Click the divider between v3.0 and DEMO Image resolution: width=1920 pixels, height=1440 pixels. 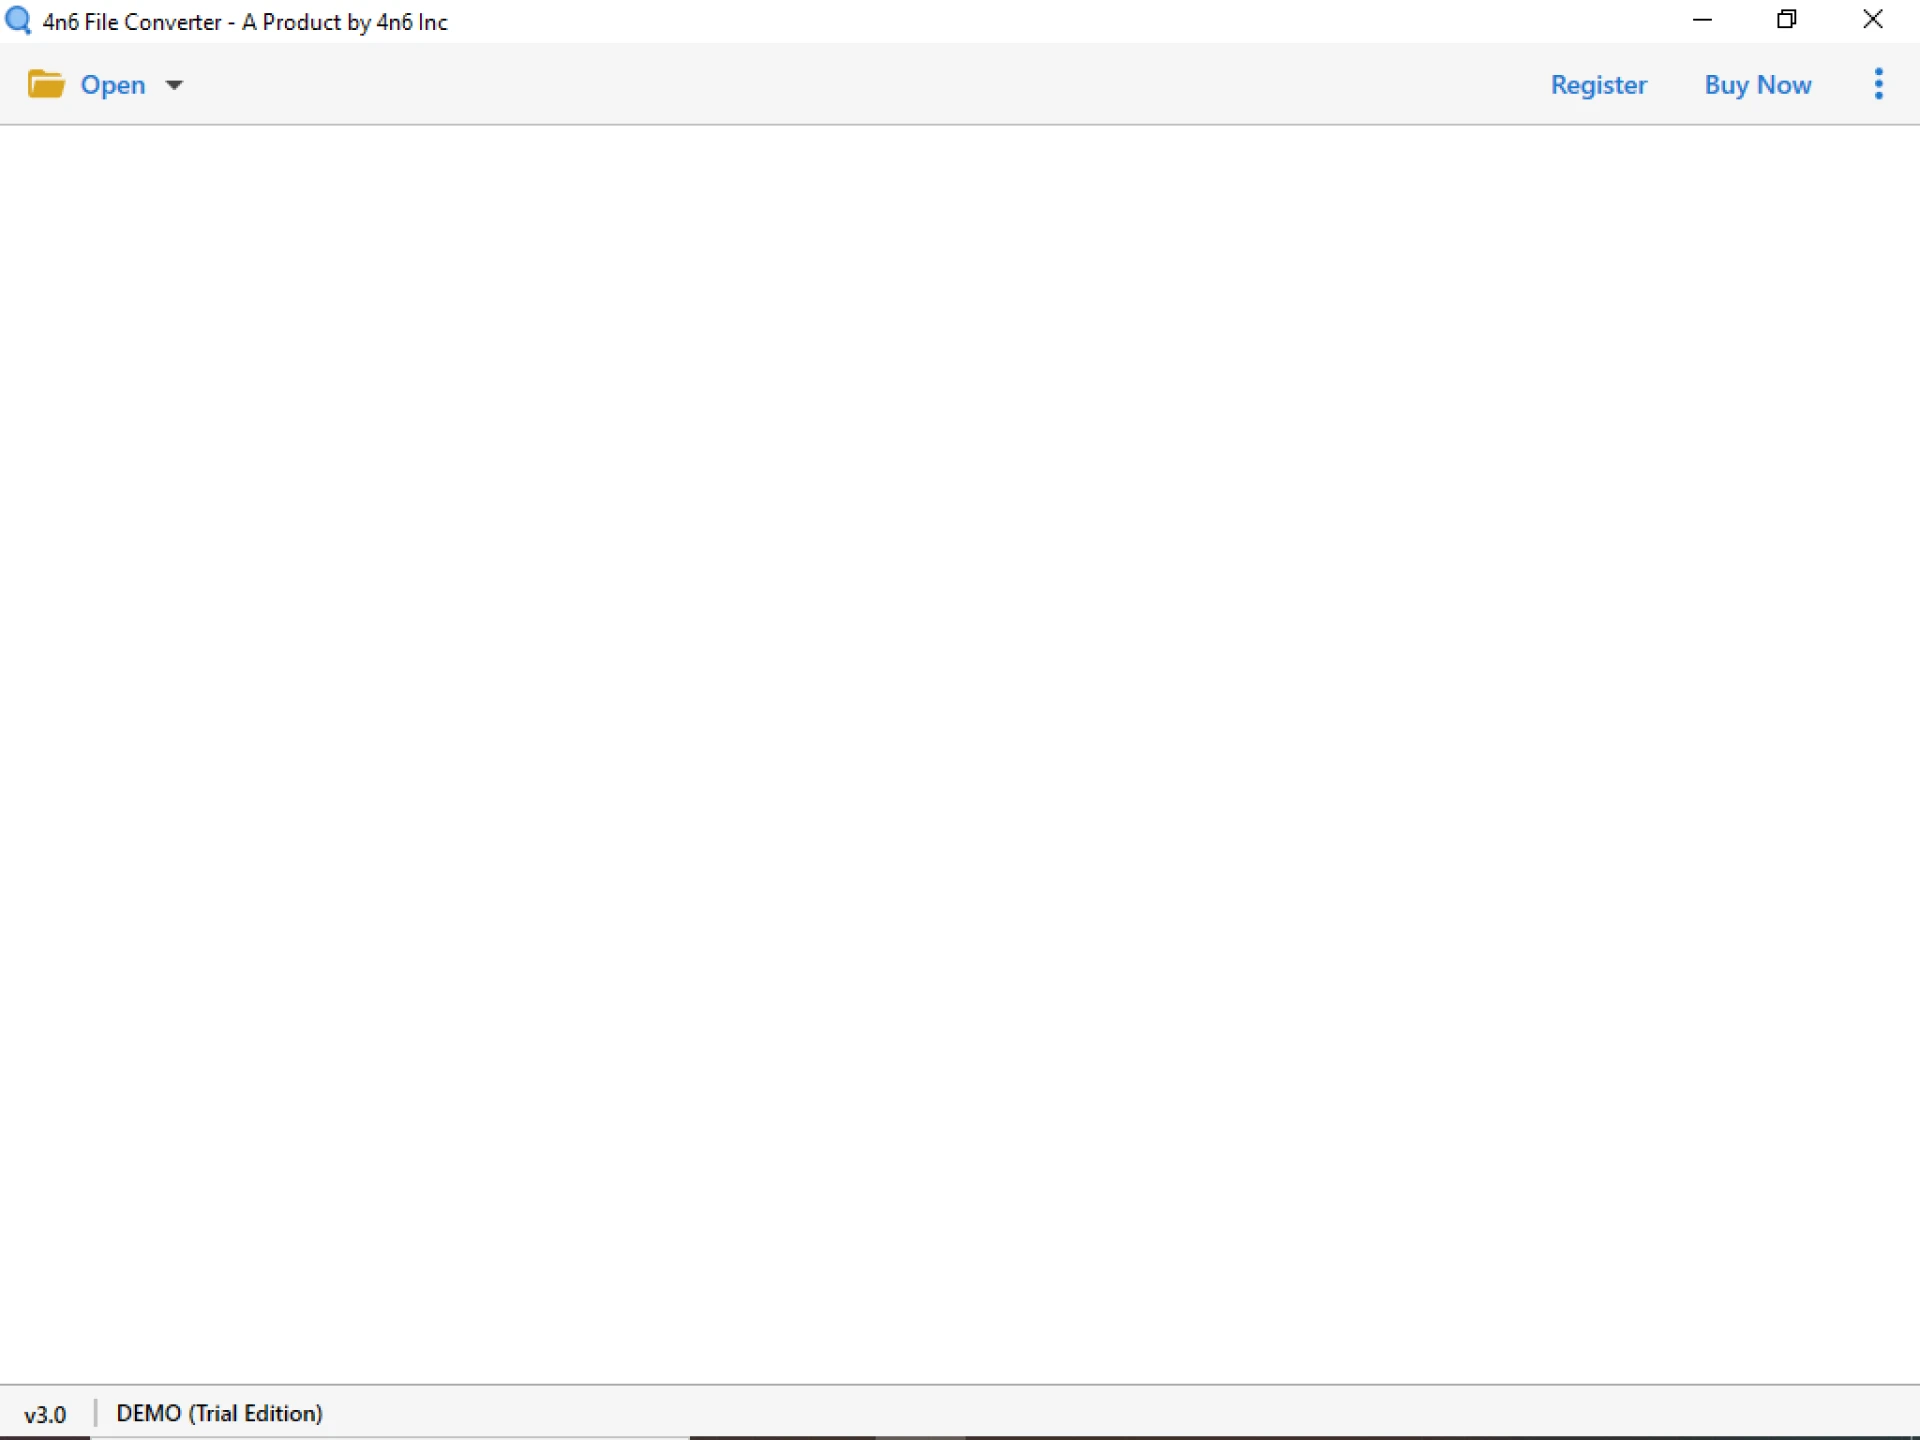(95, 1413)
